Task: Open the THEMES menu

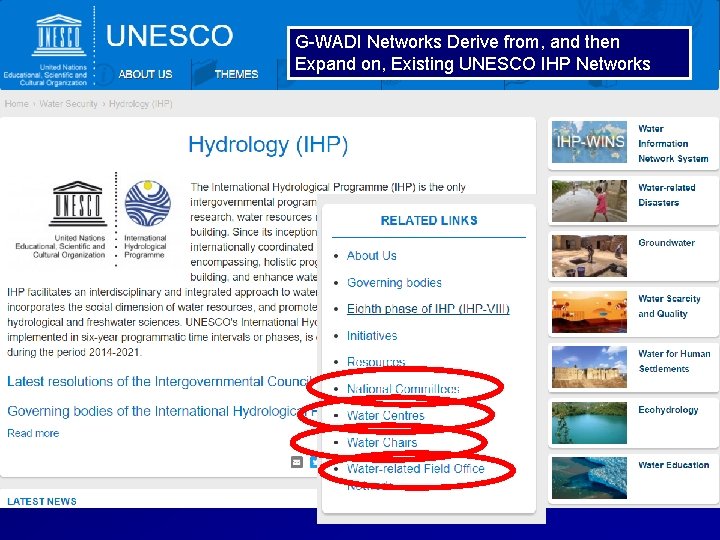Action: click(x=236, y=74)
